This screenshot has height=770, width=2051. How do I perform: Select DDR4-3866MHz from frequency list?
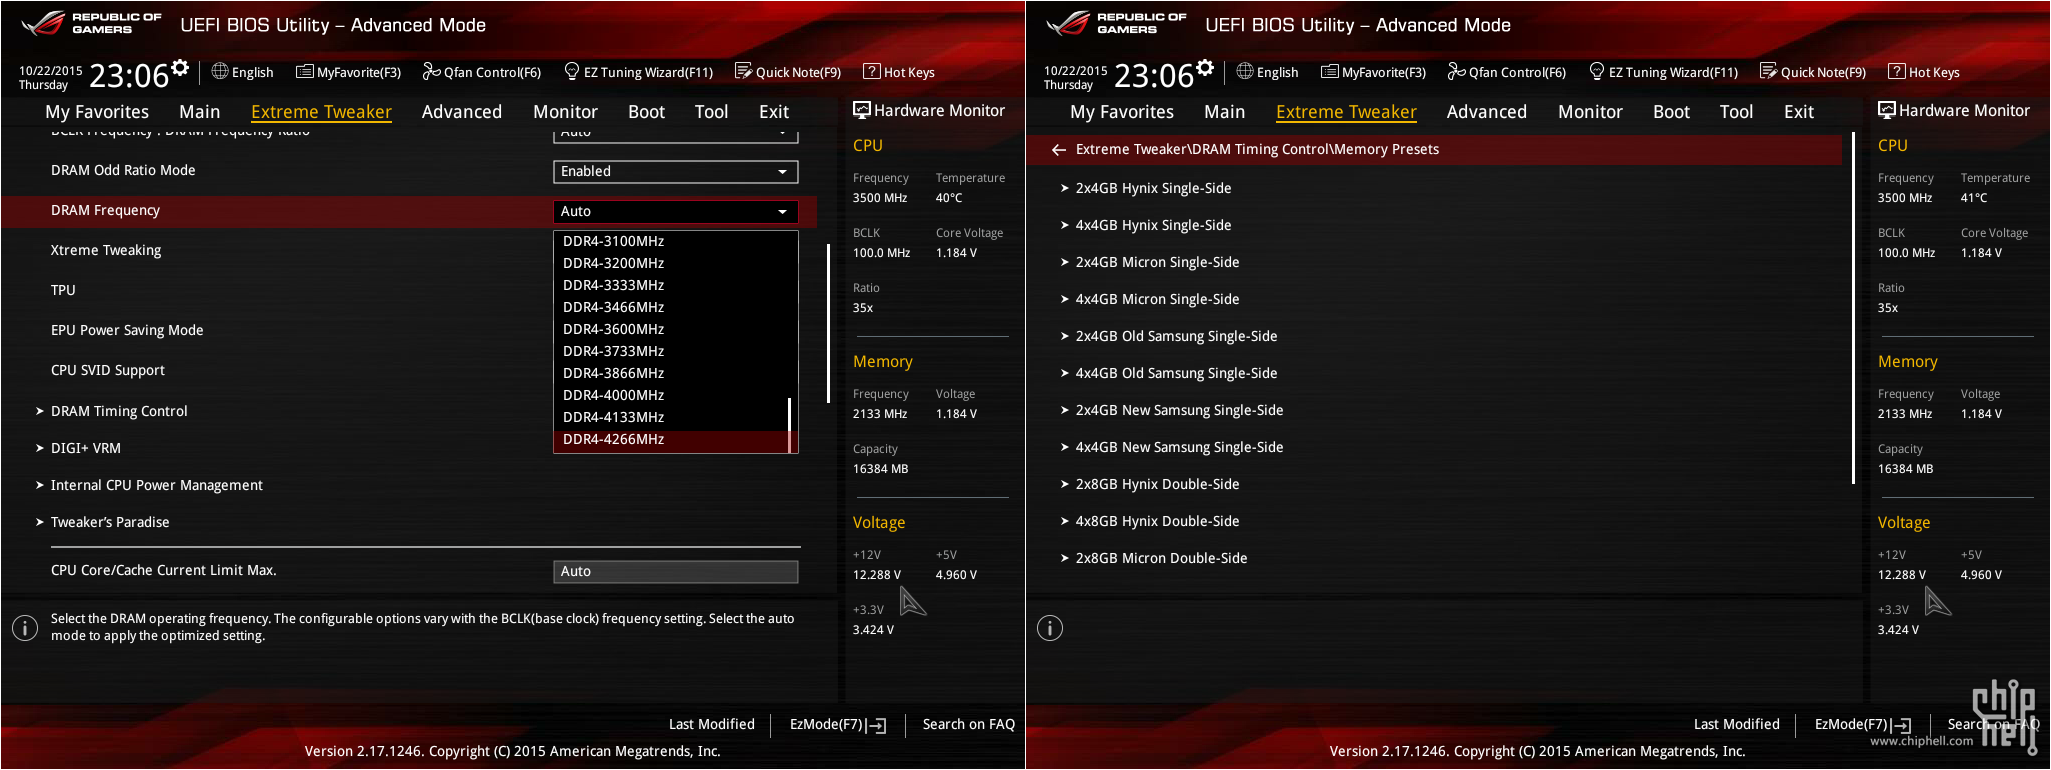click(613, 373)
